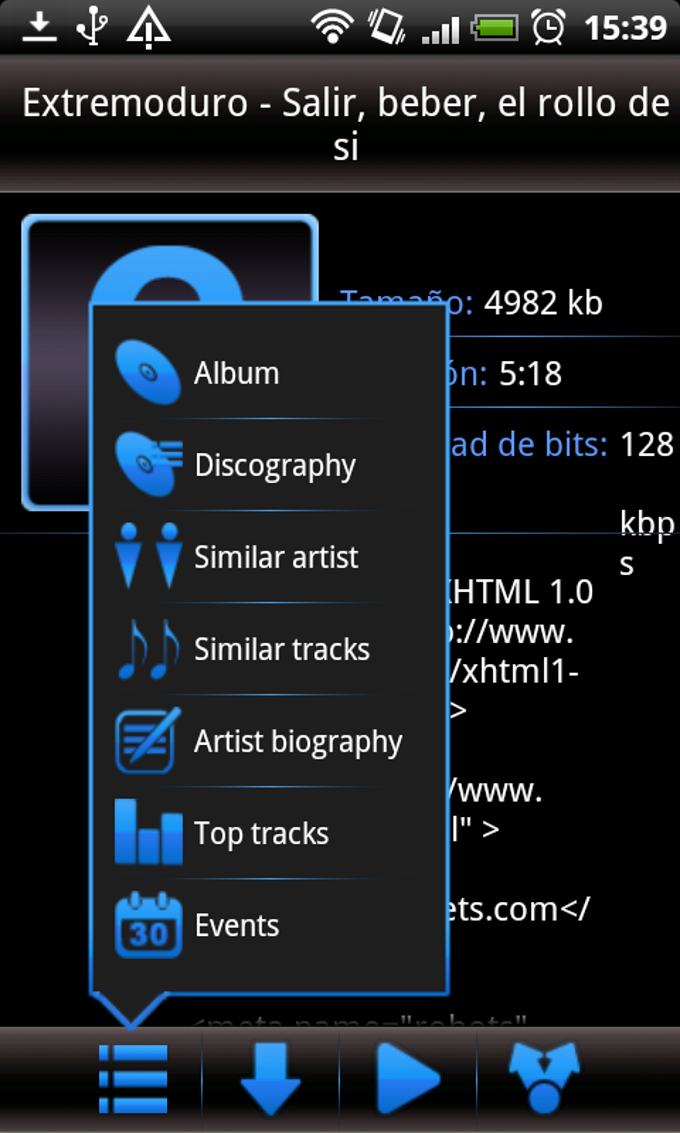Tap the download arrow in bottom bar

click(x=270, y=1079)
